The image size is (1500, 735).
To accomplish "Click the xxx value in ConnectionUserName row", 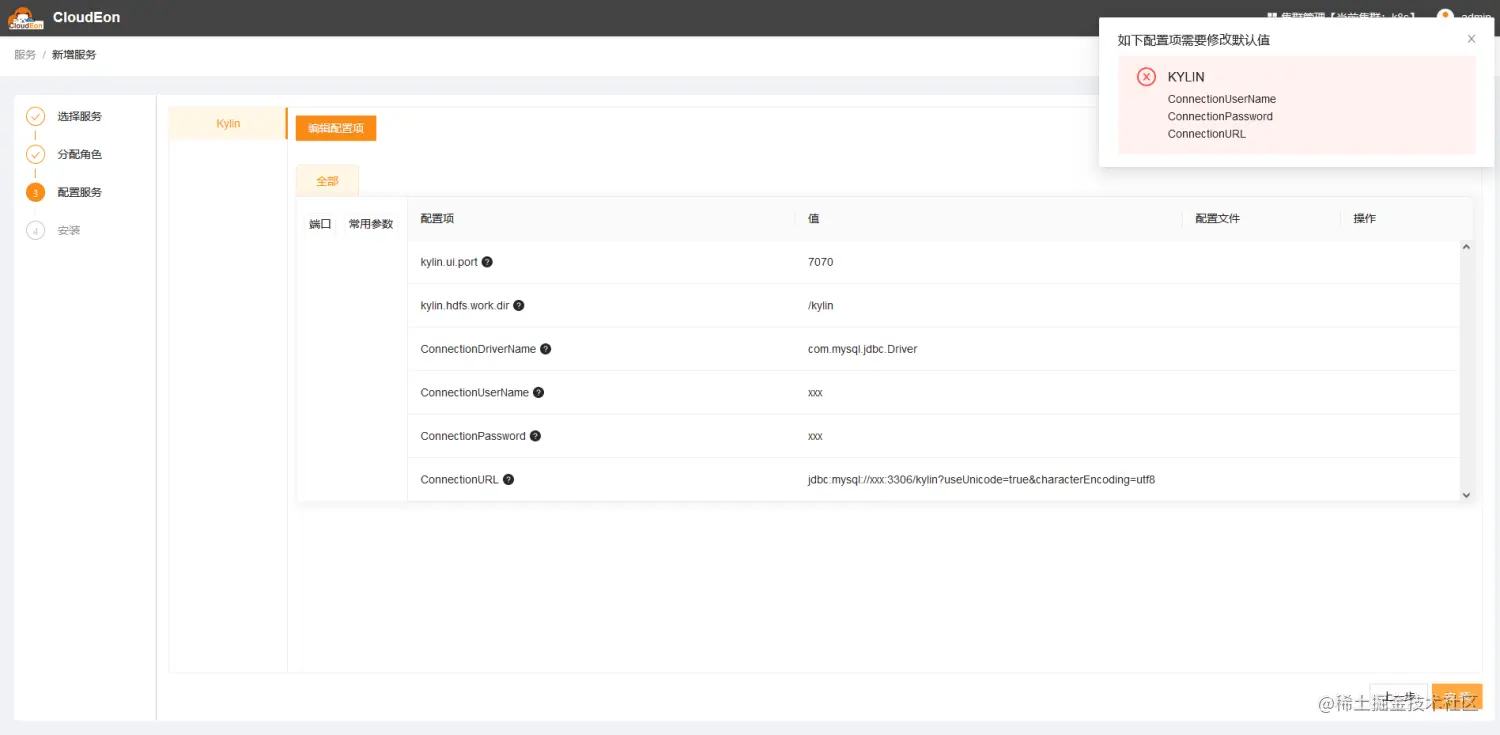I will [815, 393].
